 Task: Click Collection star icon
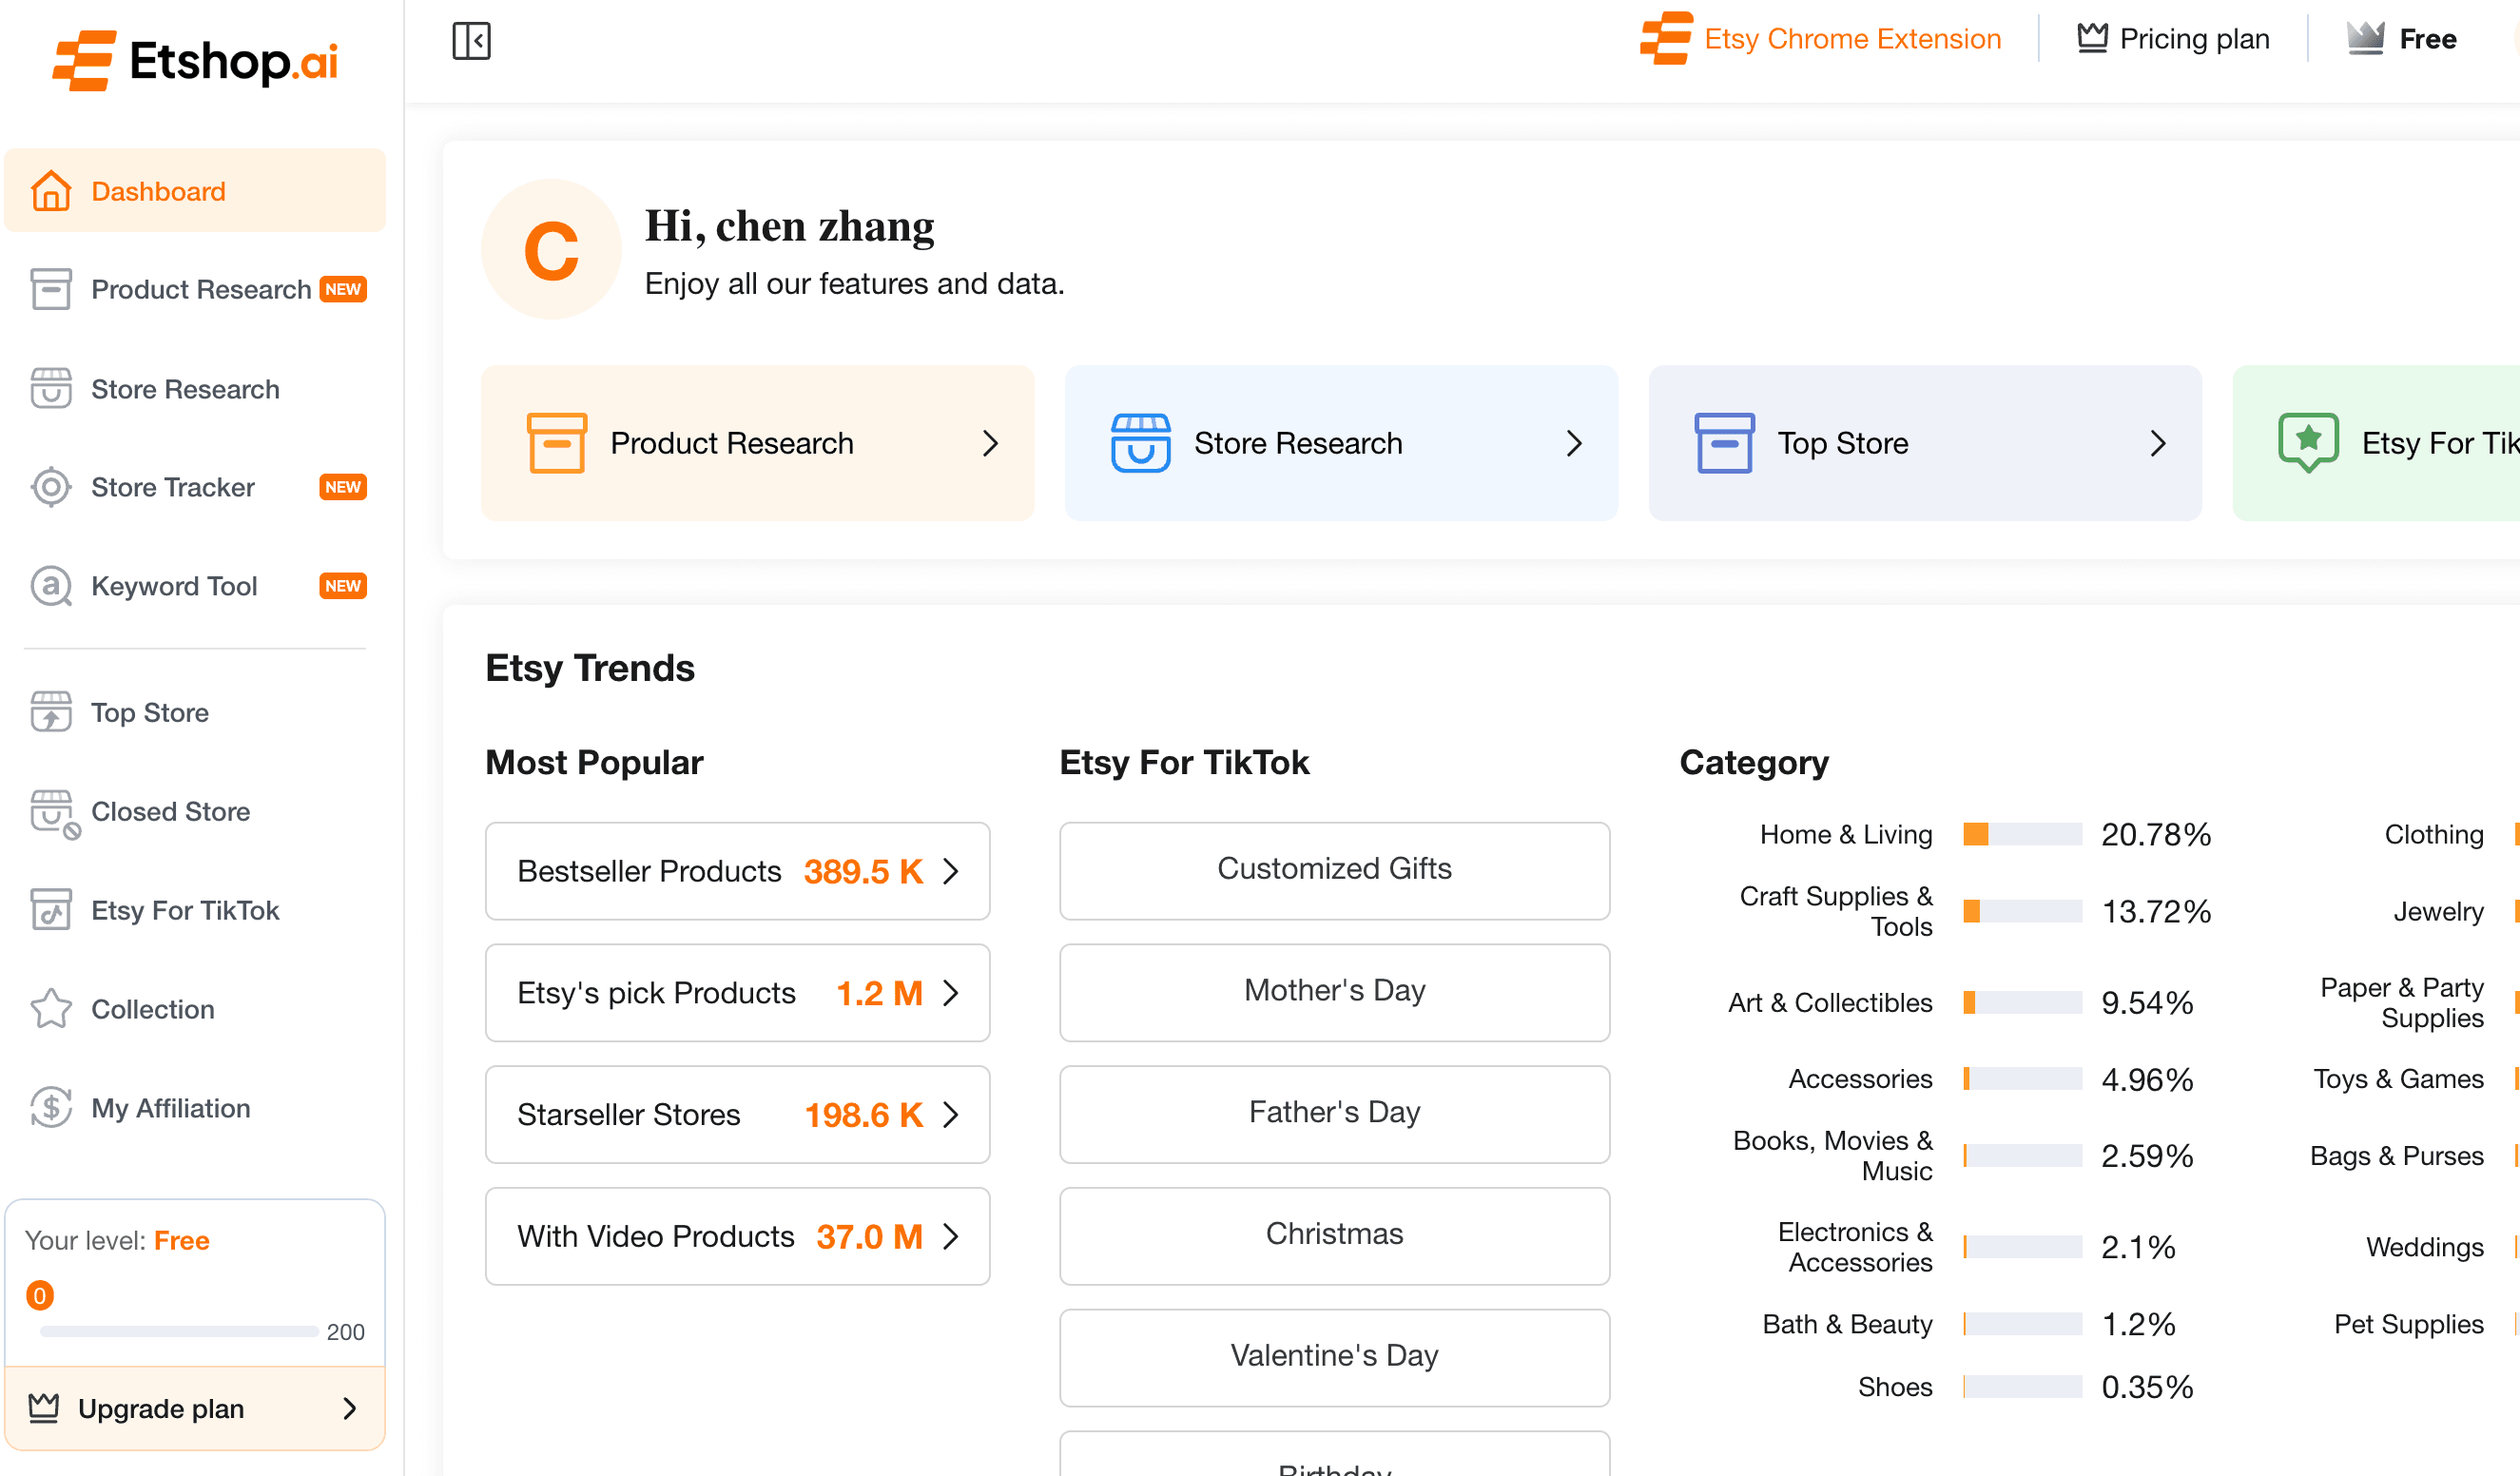[x=51, y=1008]
